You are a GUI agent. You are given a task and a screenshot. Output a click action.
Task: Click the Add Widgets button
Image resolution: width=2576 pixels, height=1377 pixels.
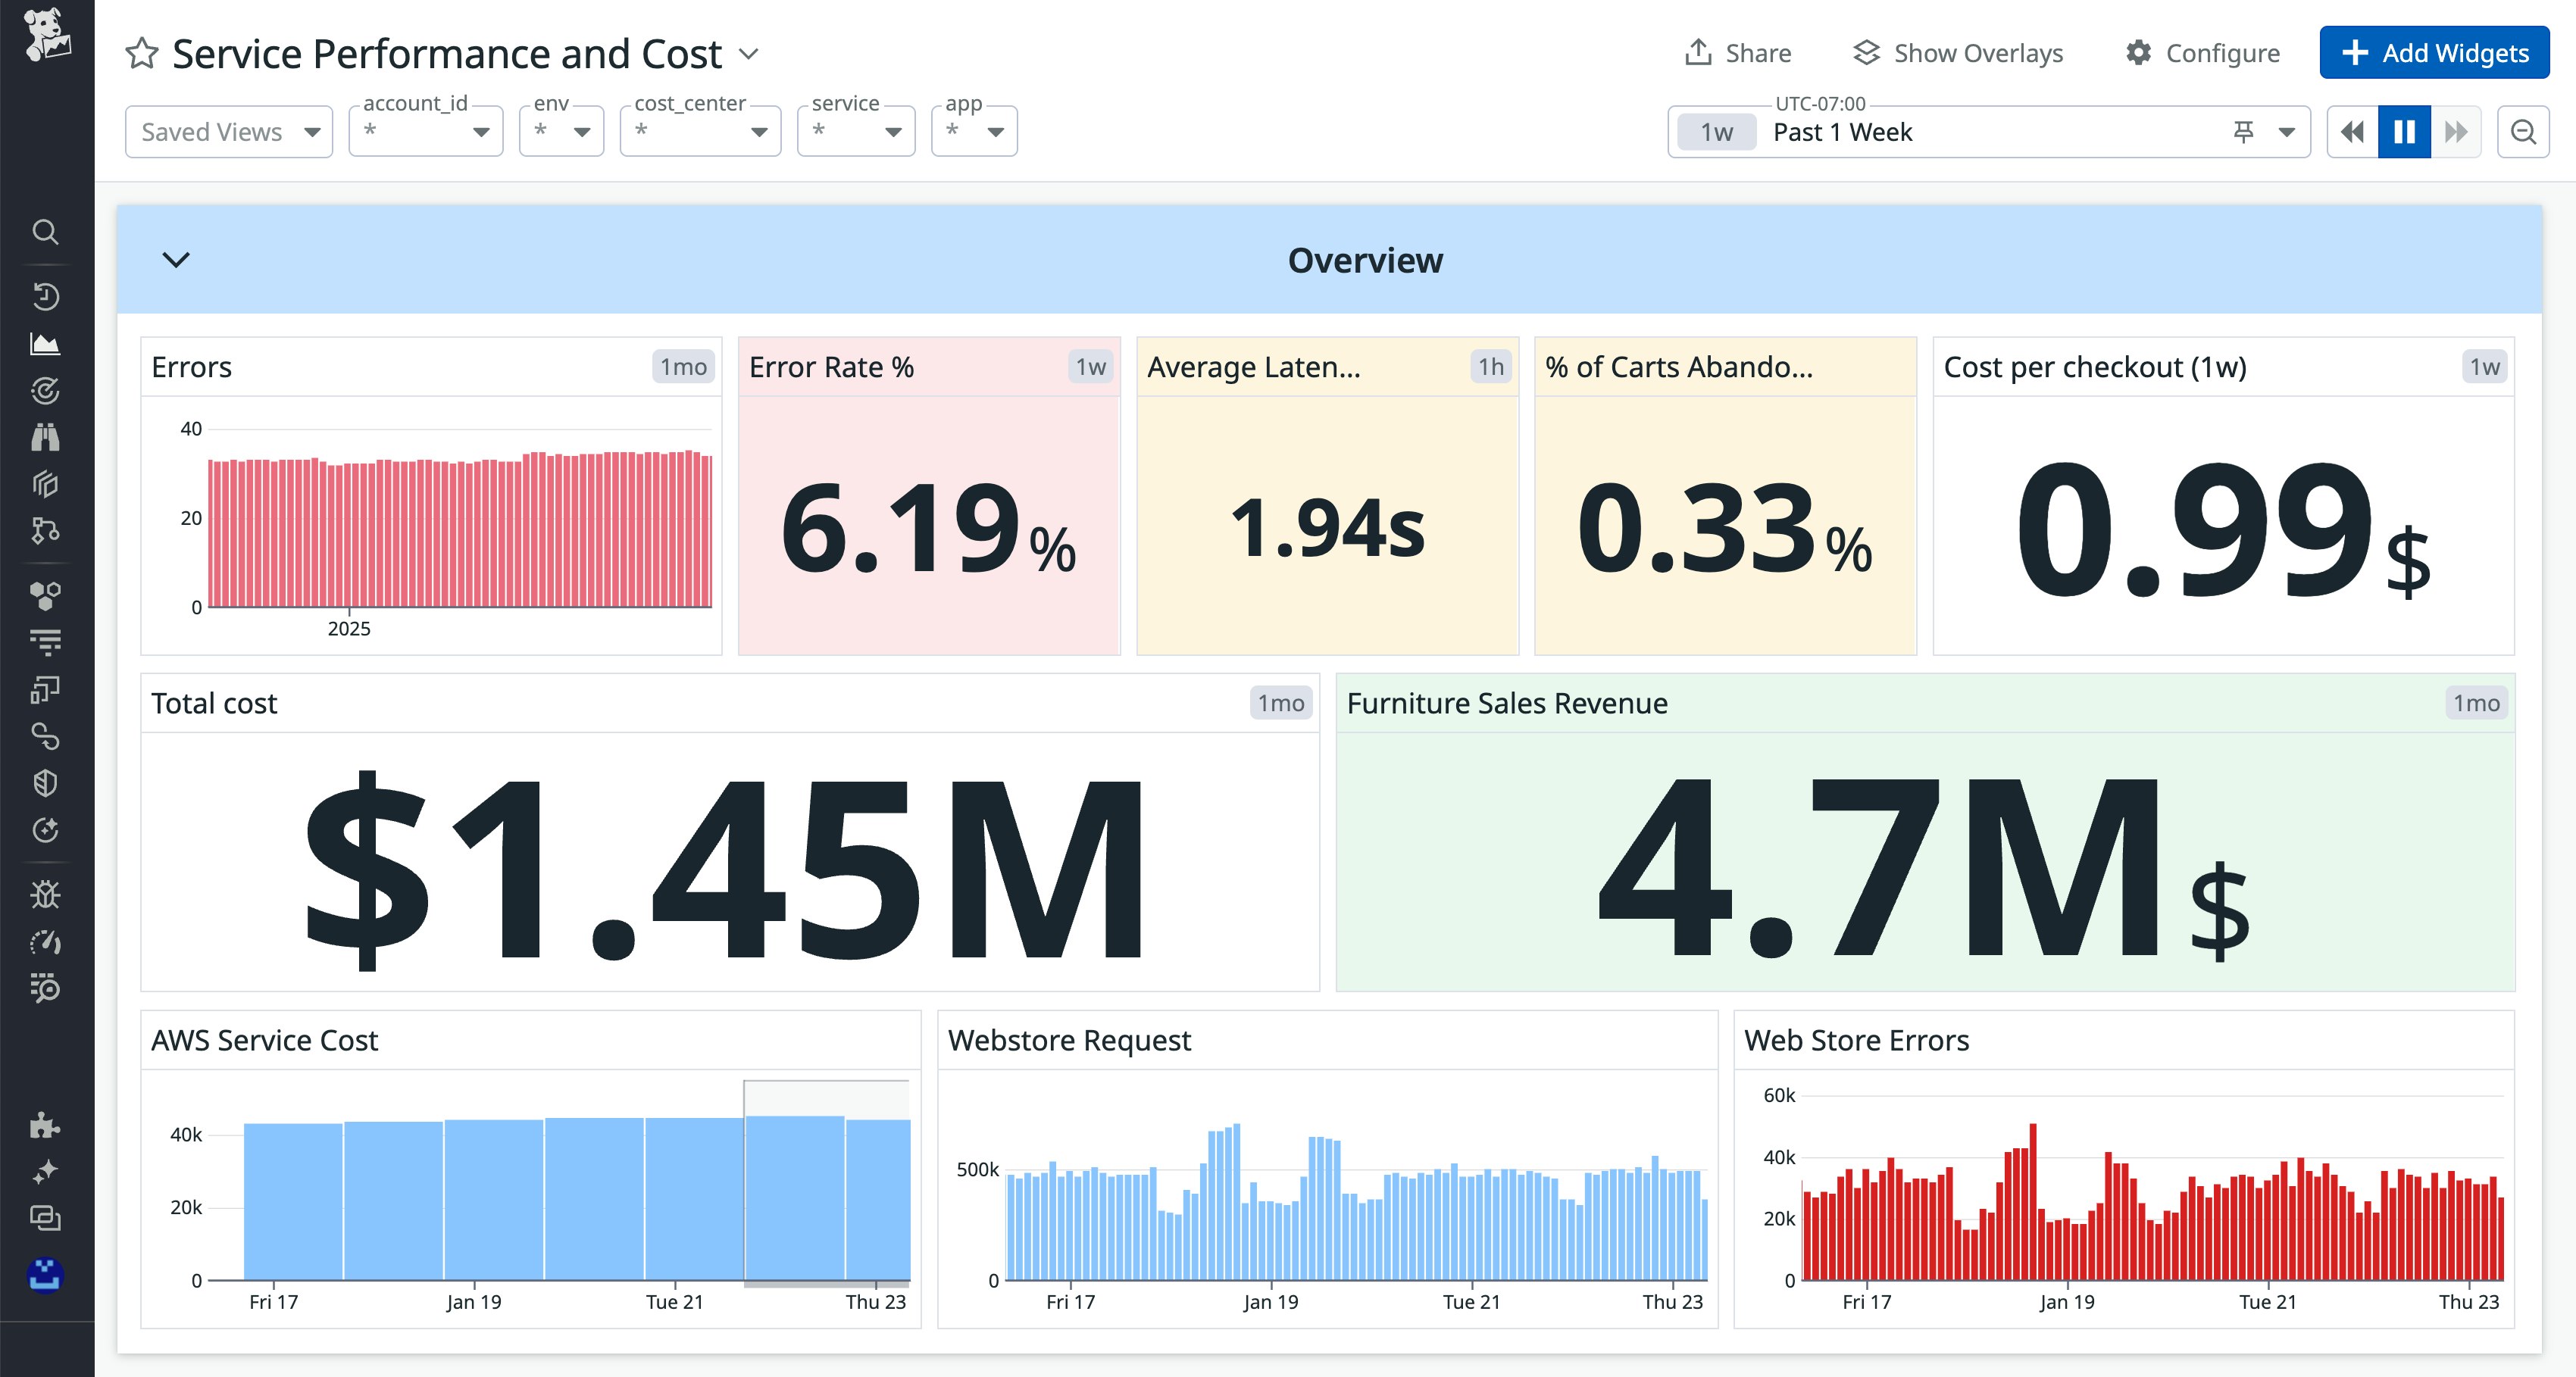[2434, 53]
